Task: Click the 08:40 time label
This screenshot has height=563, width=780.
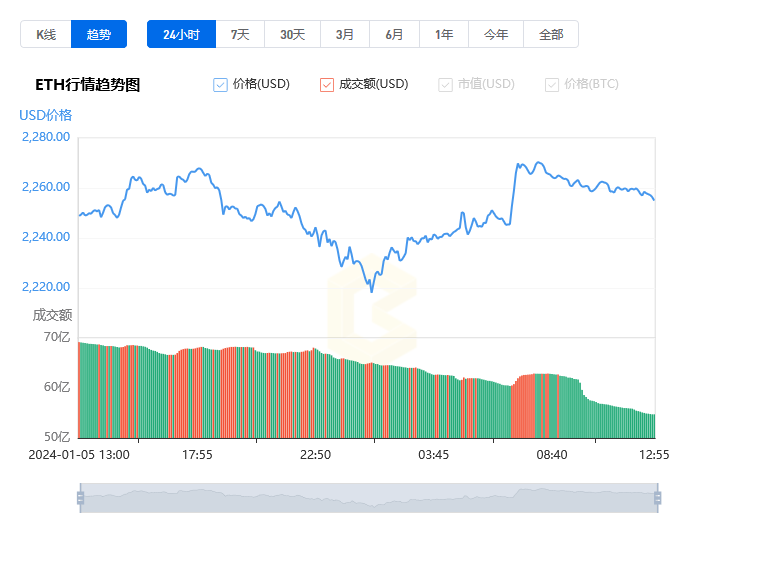Action: pyautogui.click(x=552, y=455)
